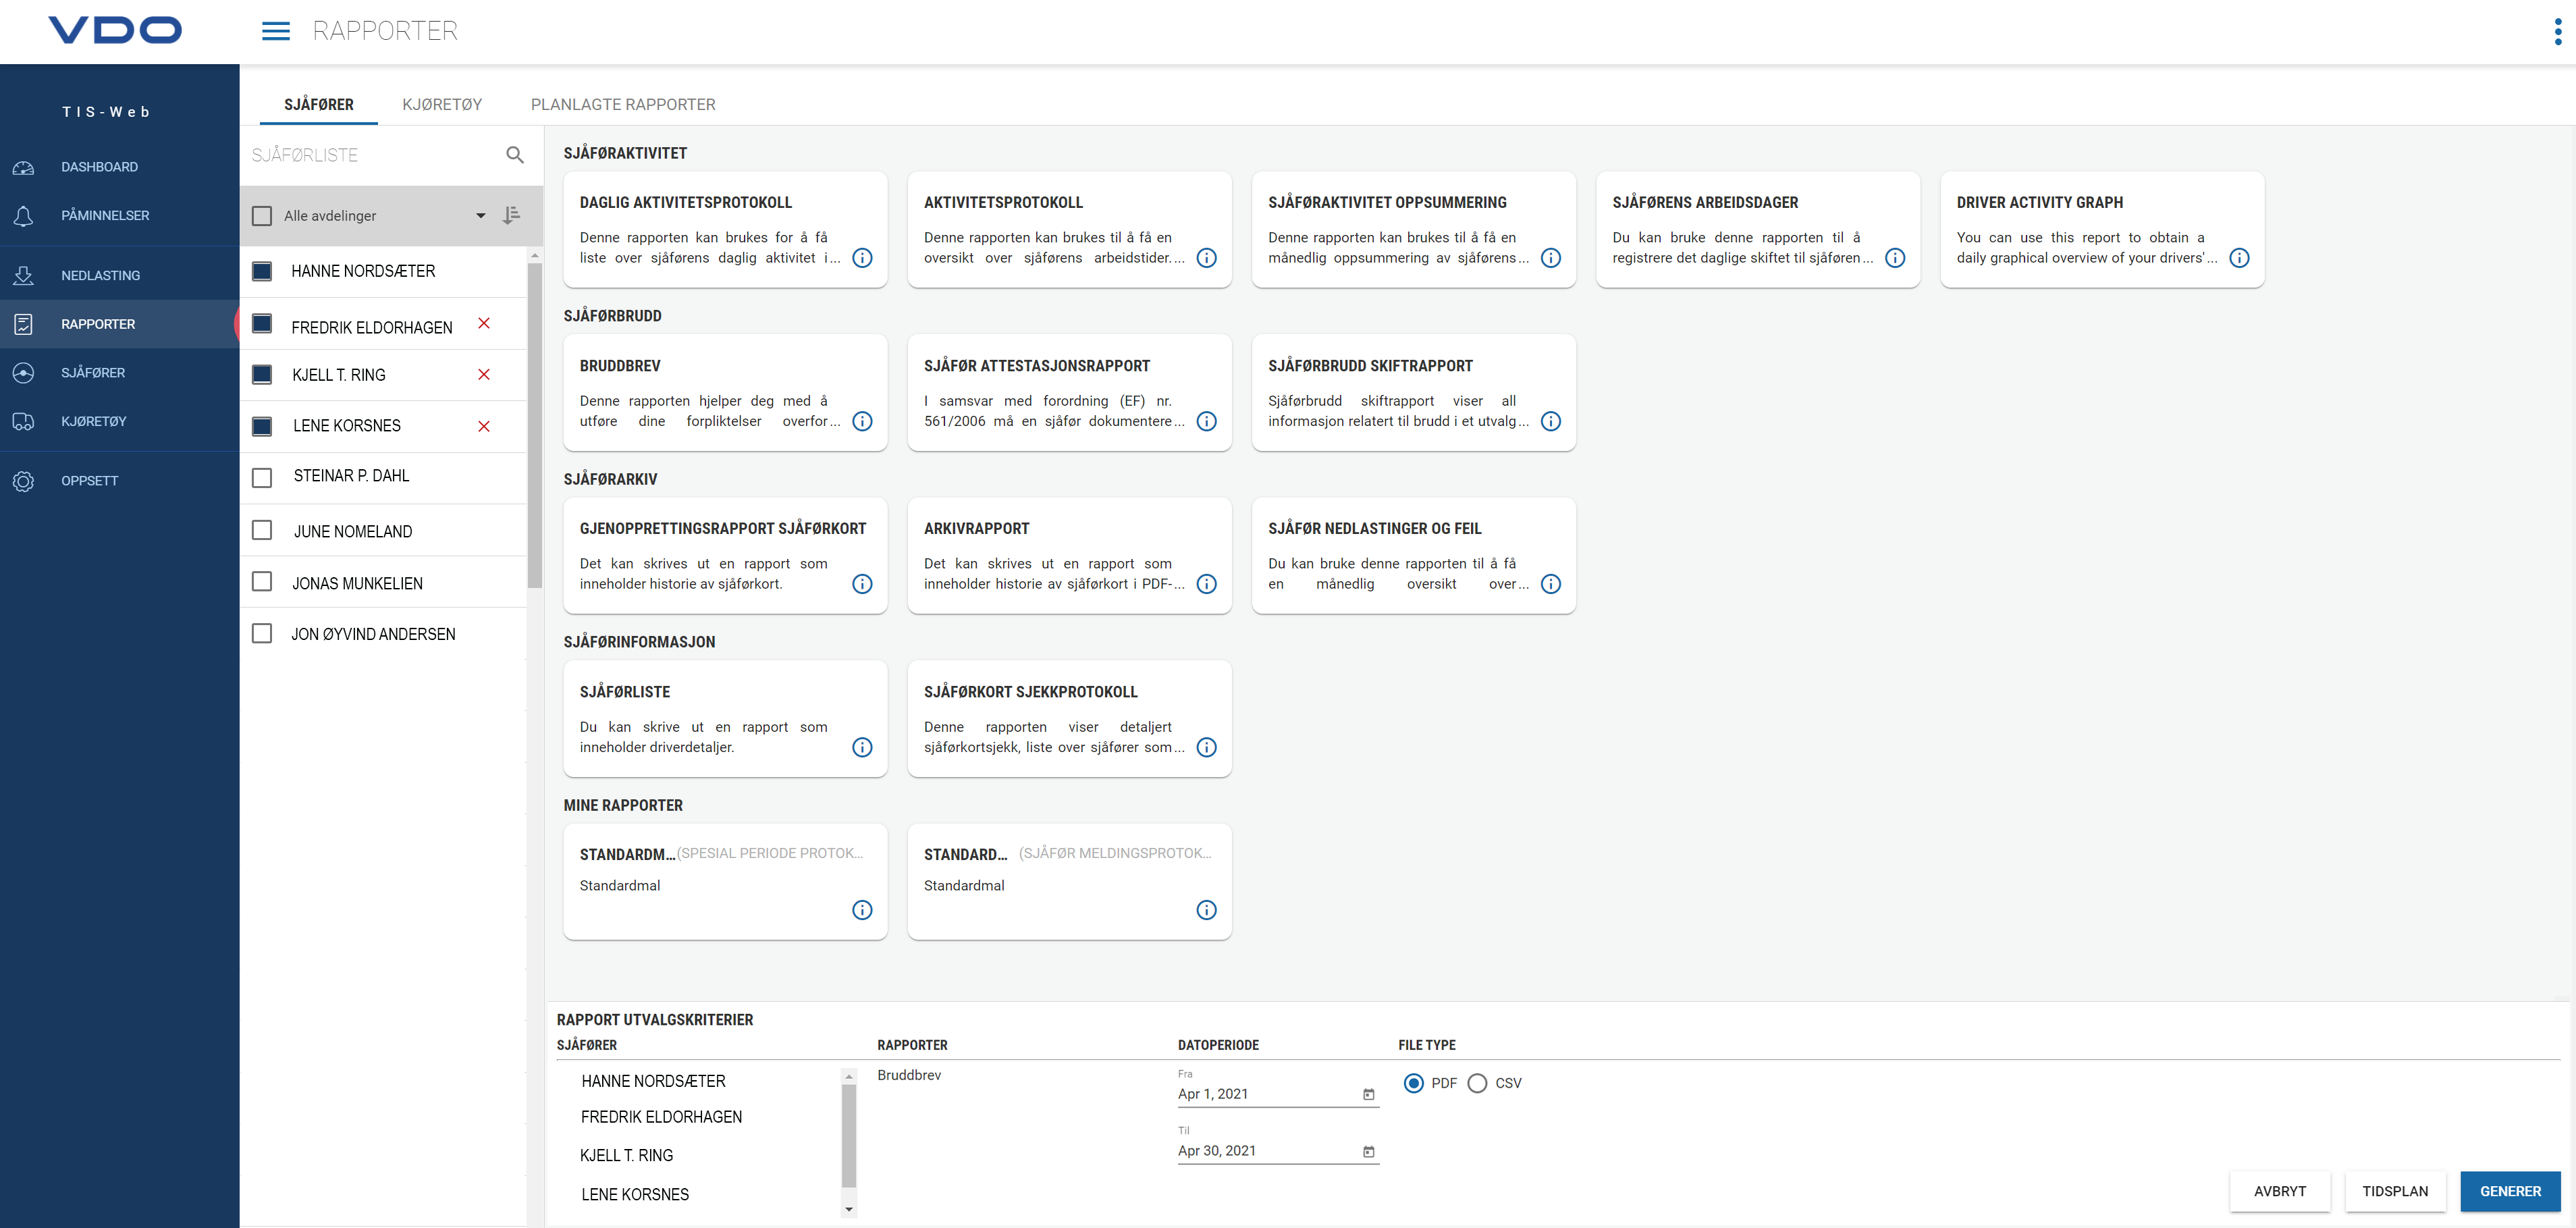2576x1228 pixels.
Task: Uncheck Hanne Nordsæter in driver list
Action: pos(262,271)
